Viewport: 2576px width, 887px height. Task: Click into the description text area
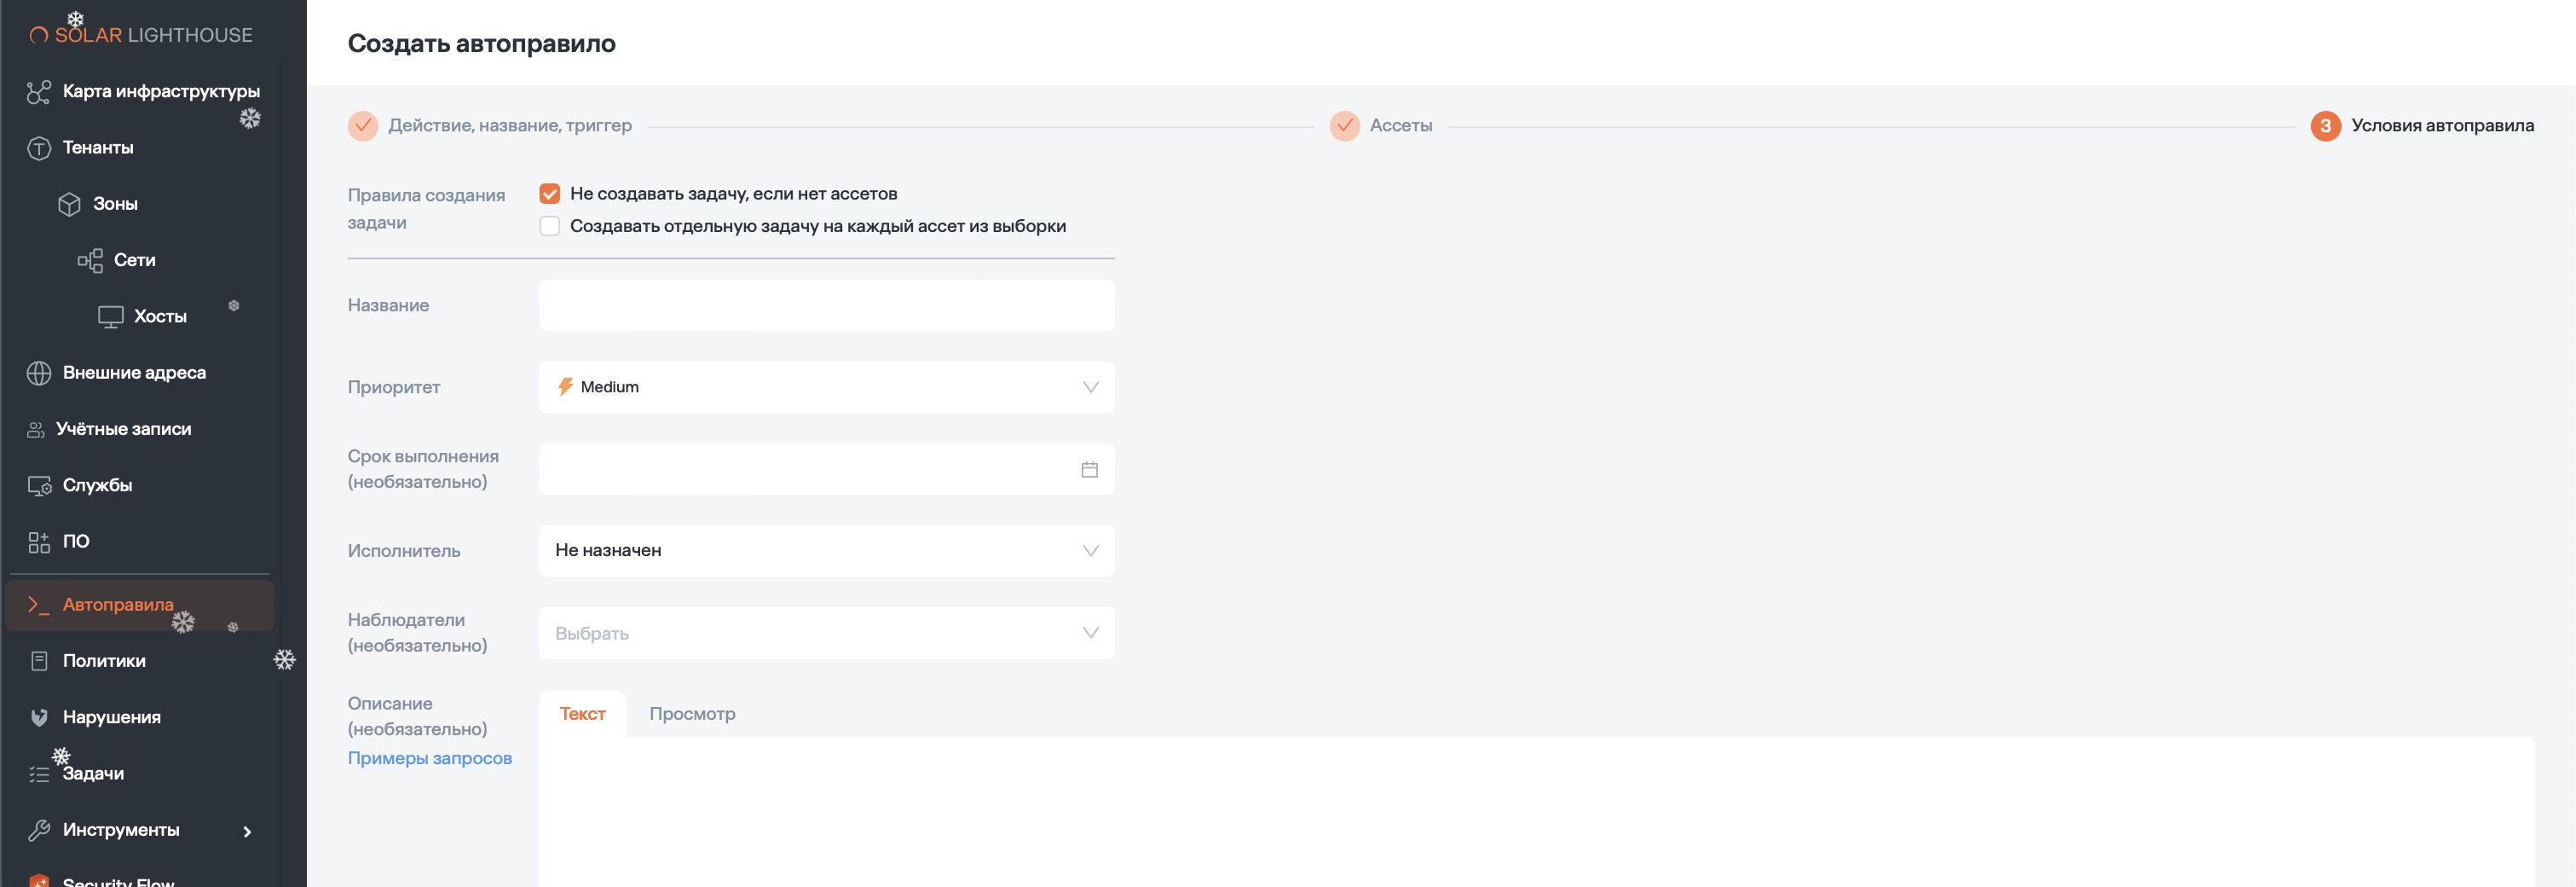tap(1536, 812)
